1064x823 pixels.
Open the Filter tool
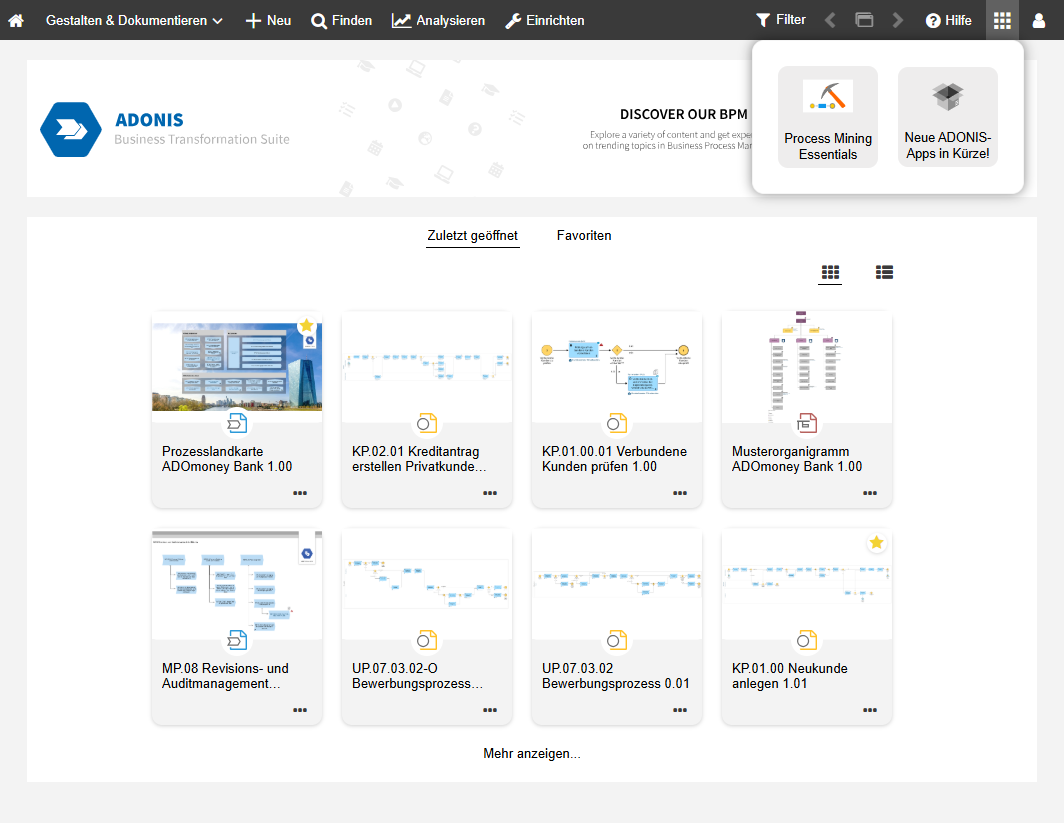click(x=780, y=20)
